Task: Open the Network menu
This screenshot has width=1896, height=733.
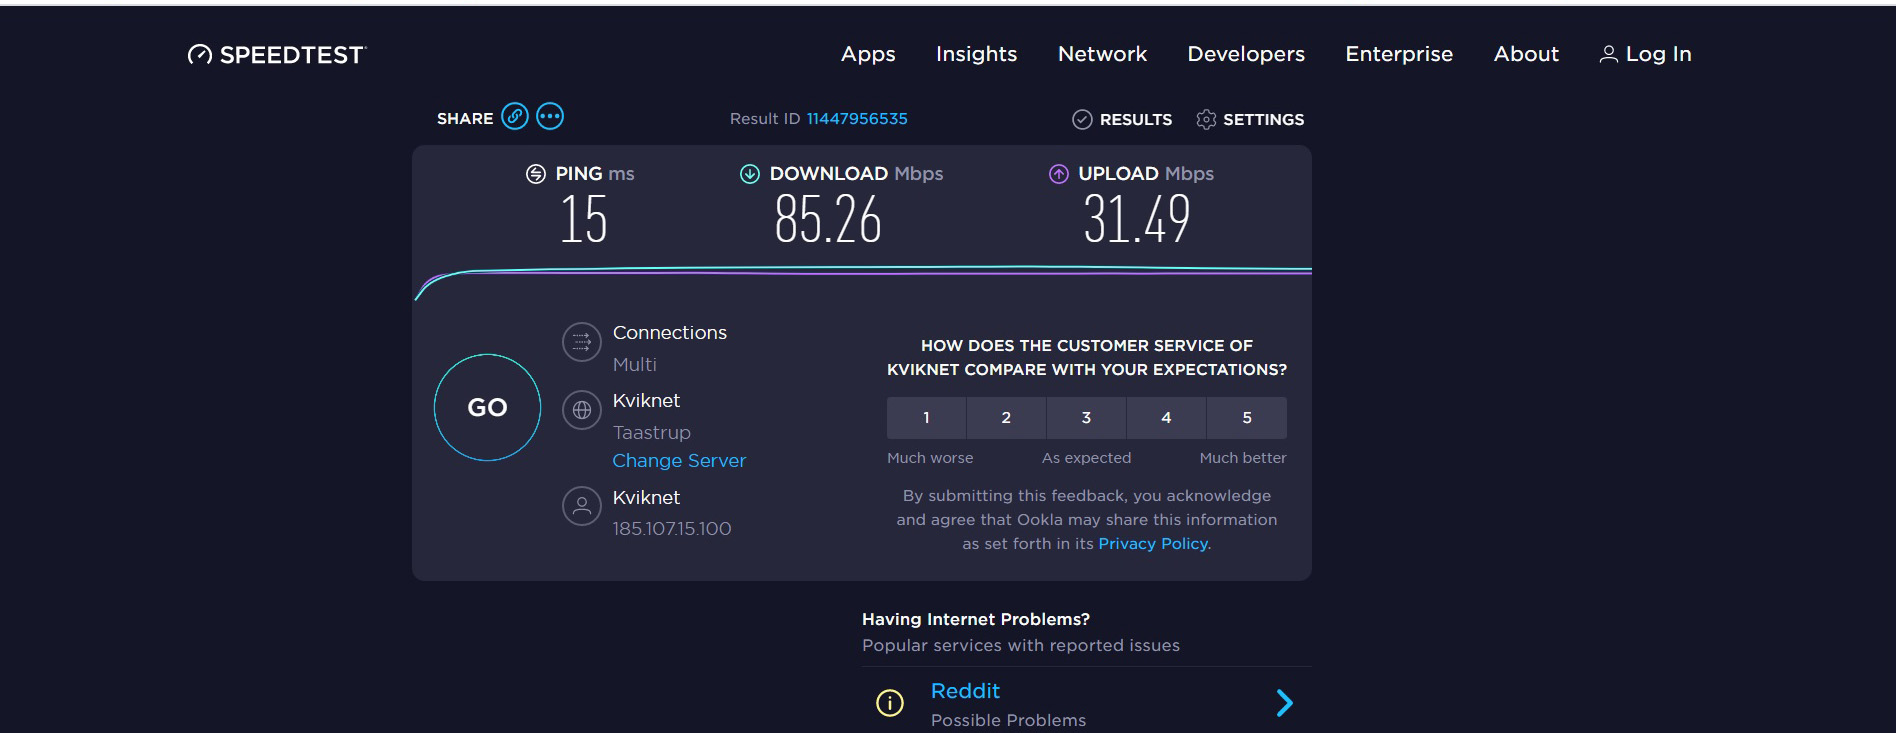Action: [x=1103, y=54]
